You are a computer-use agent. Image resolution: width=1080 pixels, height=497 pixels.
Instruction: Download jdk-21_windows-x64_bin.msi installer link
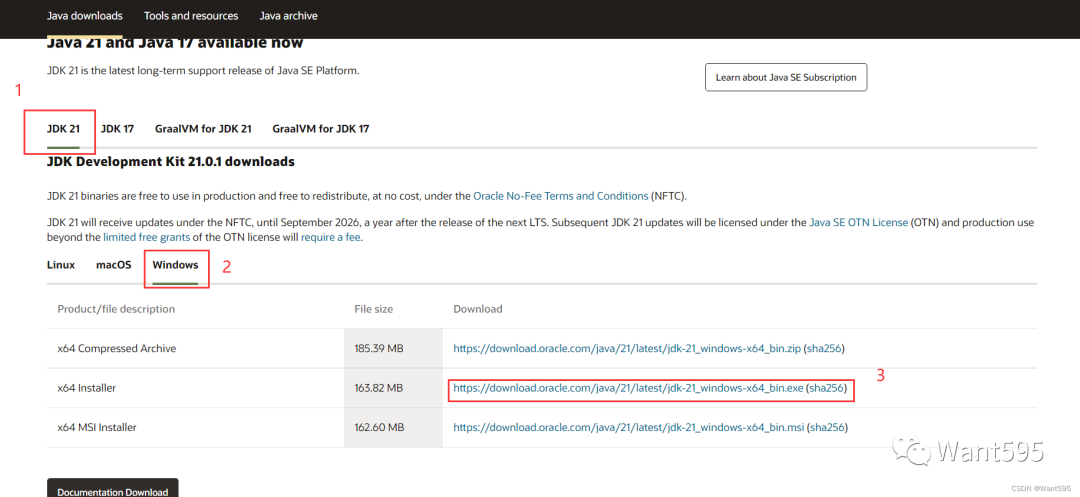(x=628, y=427)
